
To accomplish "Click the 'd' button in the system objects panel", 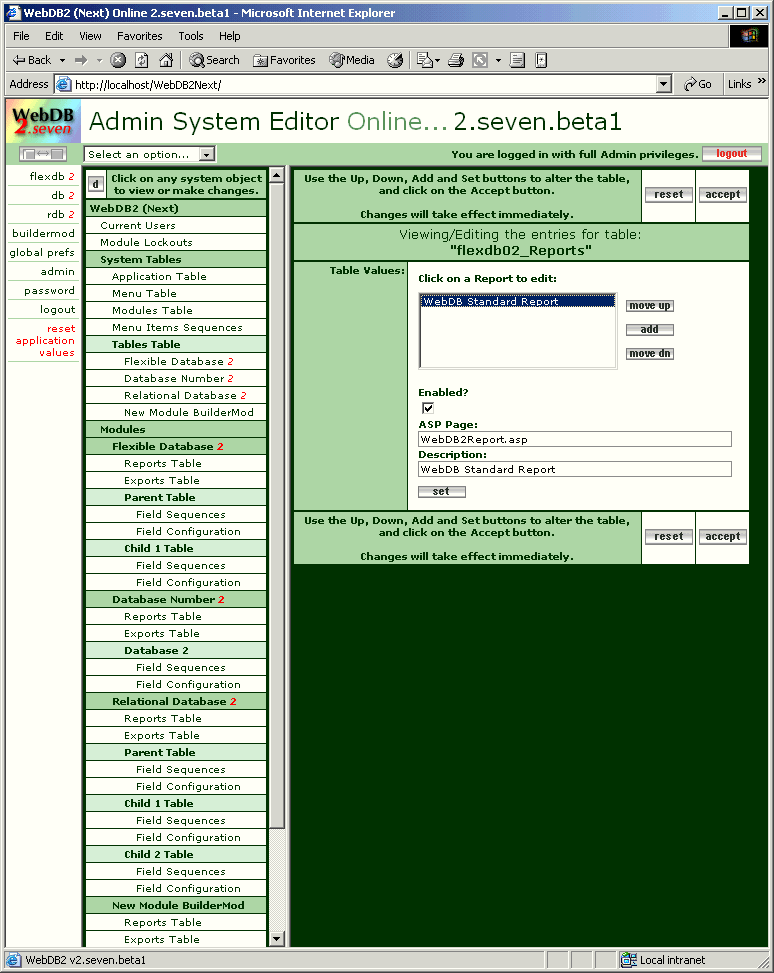I will [95, 184].
